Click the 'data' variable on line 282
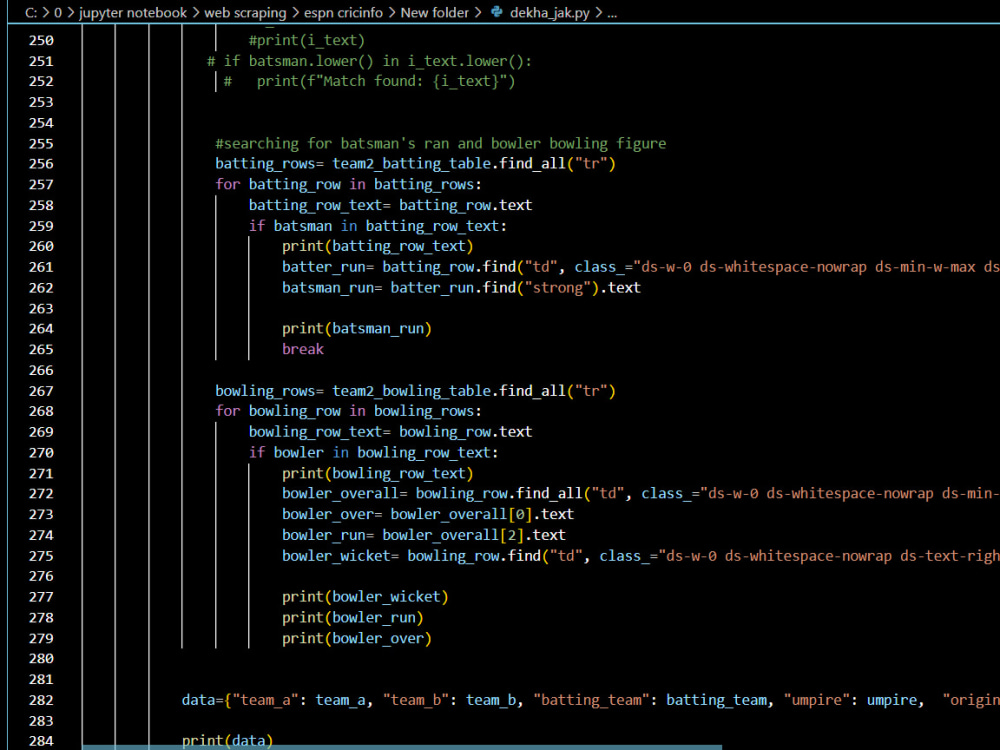Image resolution: width=1000 pixels, height=750 pixels. coord(198,700)
